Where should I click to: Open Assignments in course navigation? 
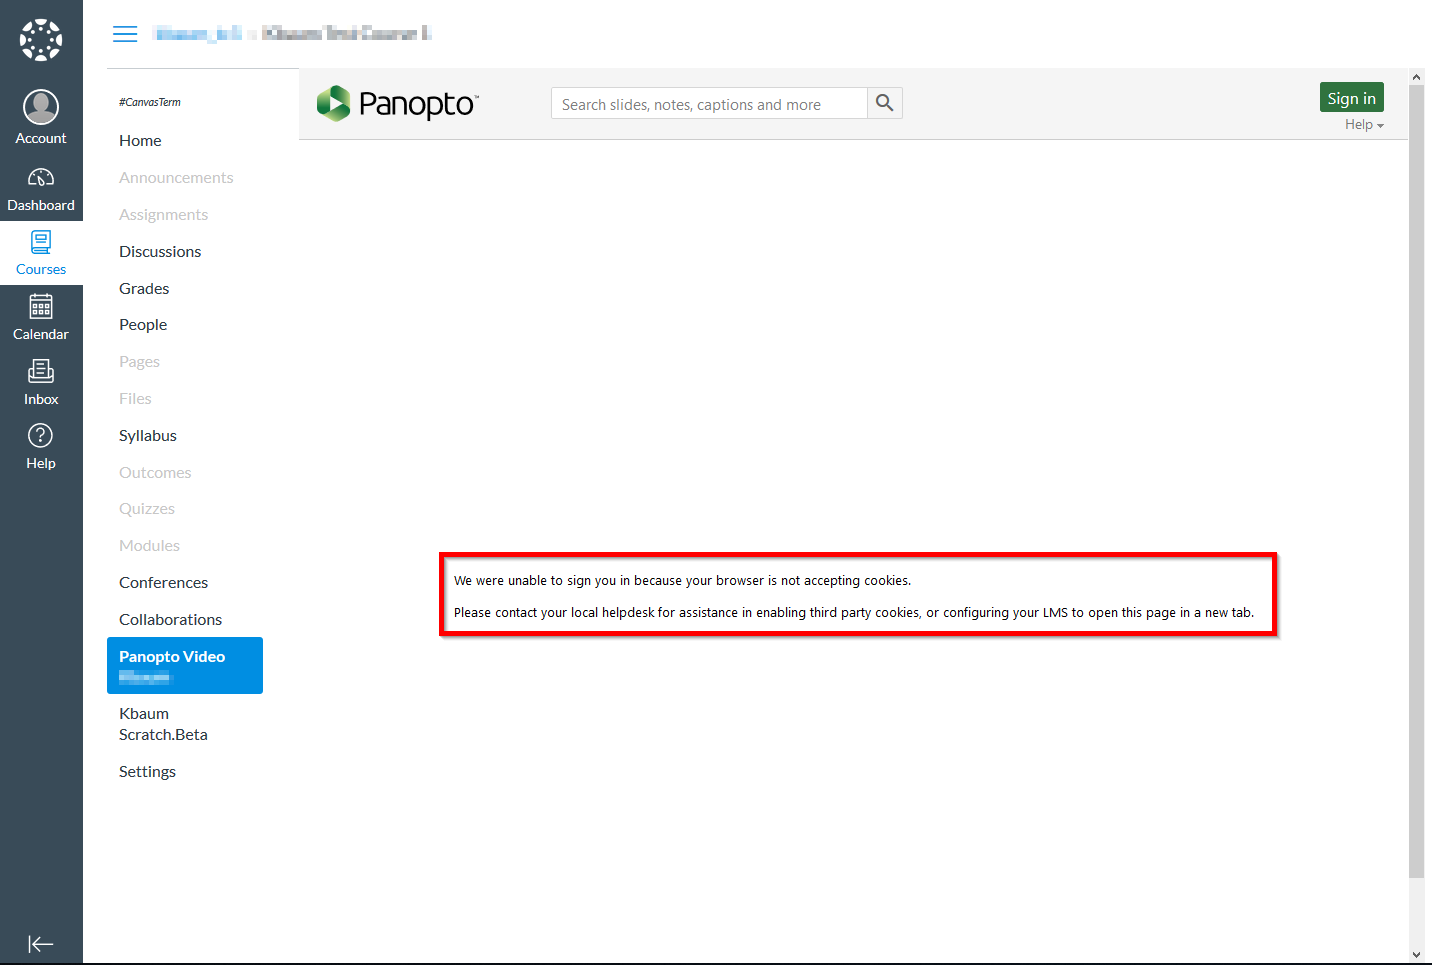pyautogui.click(x=164, y=215)
